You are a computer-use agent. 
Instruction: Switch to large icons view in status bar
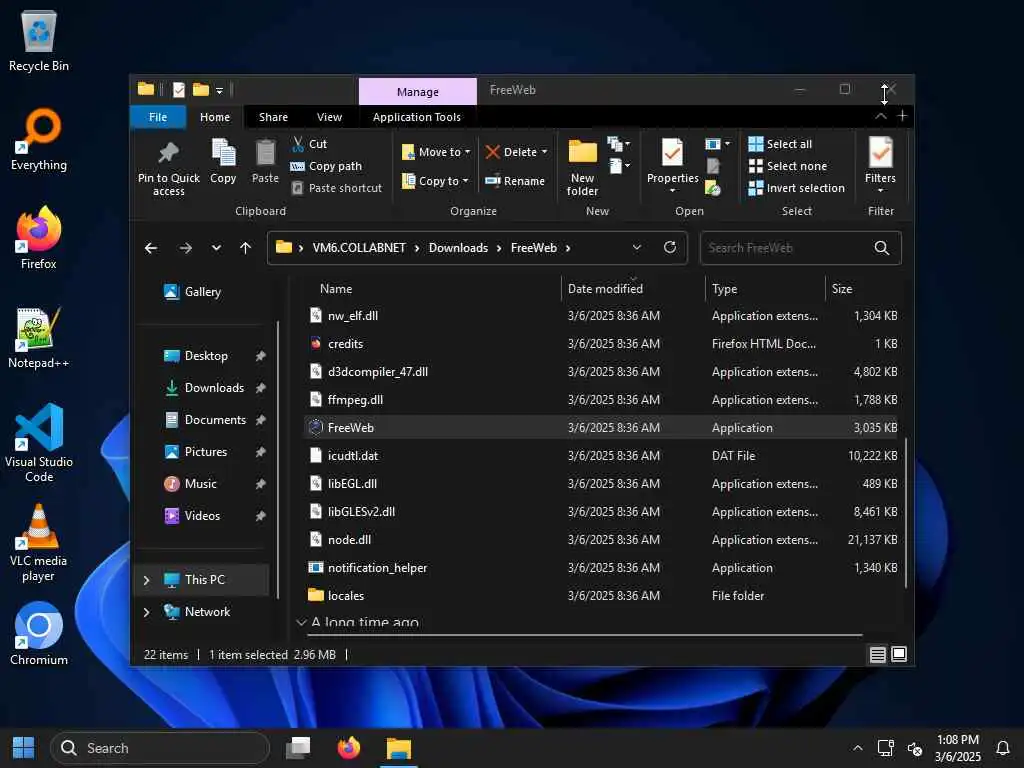click(x=899, y=654)
